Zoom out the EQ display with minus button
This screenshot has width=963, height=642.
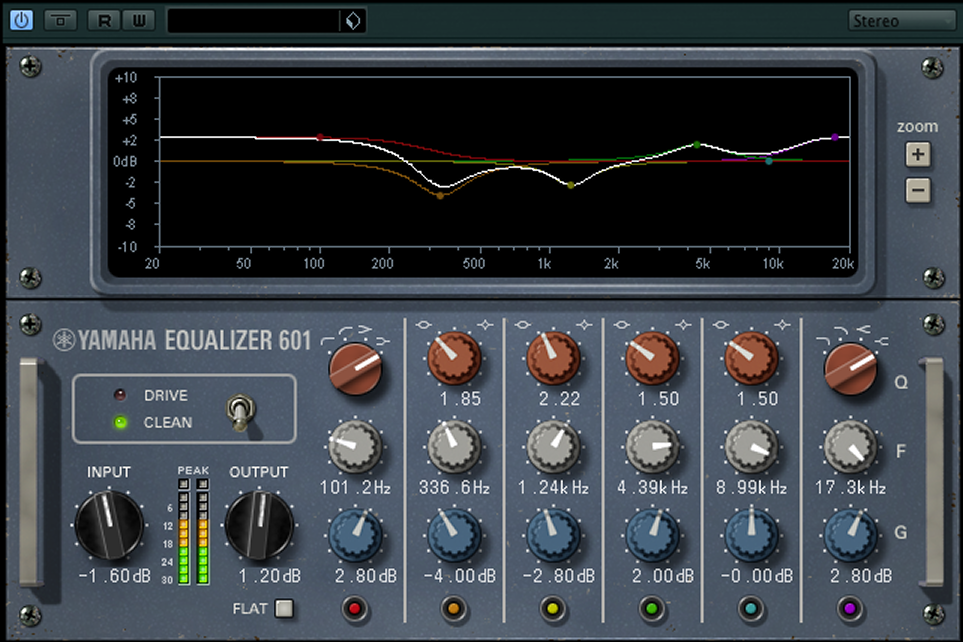[918, 190]
